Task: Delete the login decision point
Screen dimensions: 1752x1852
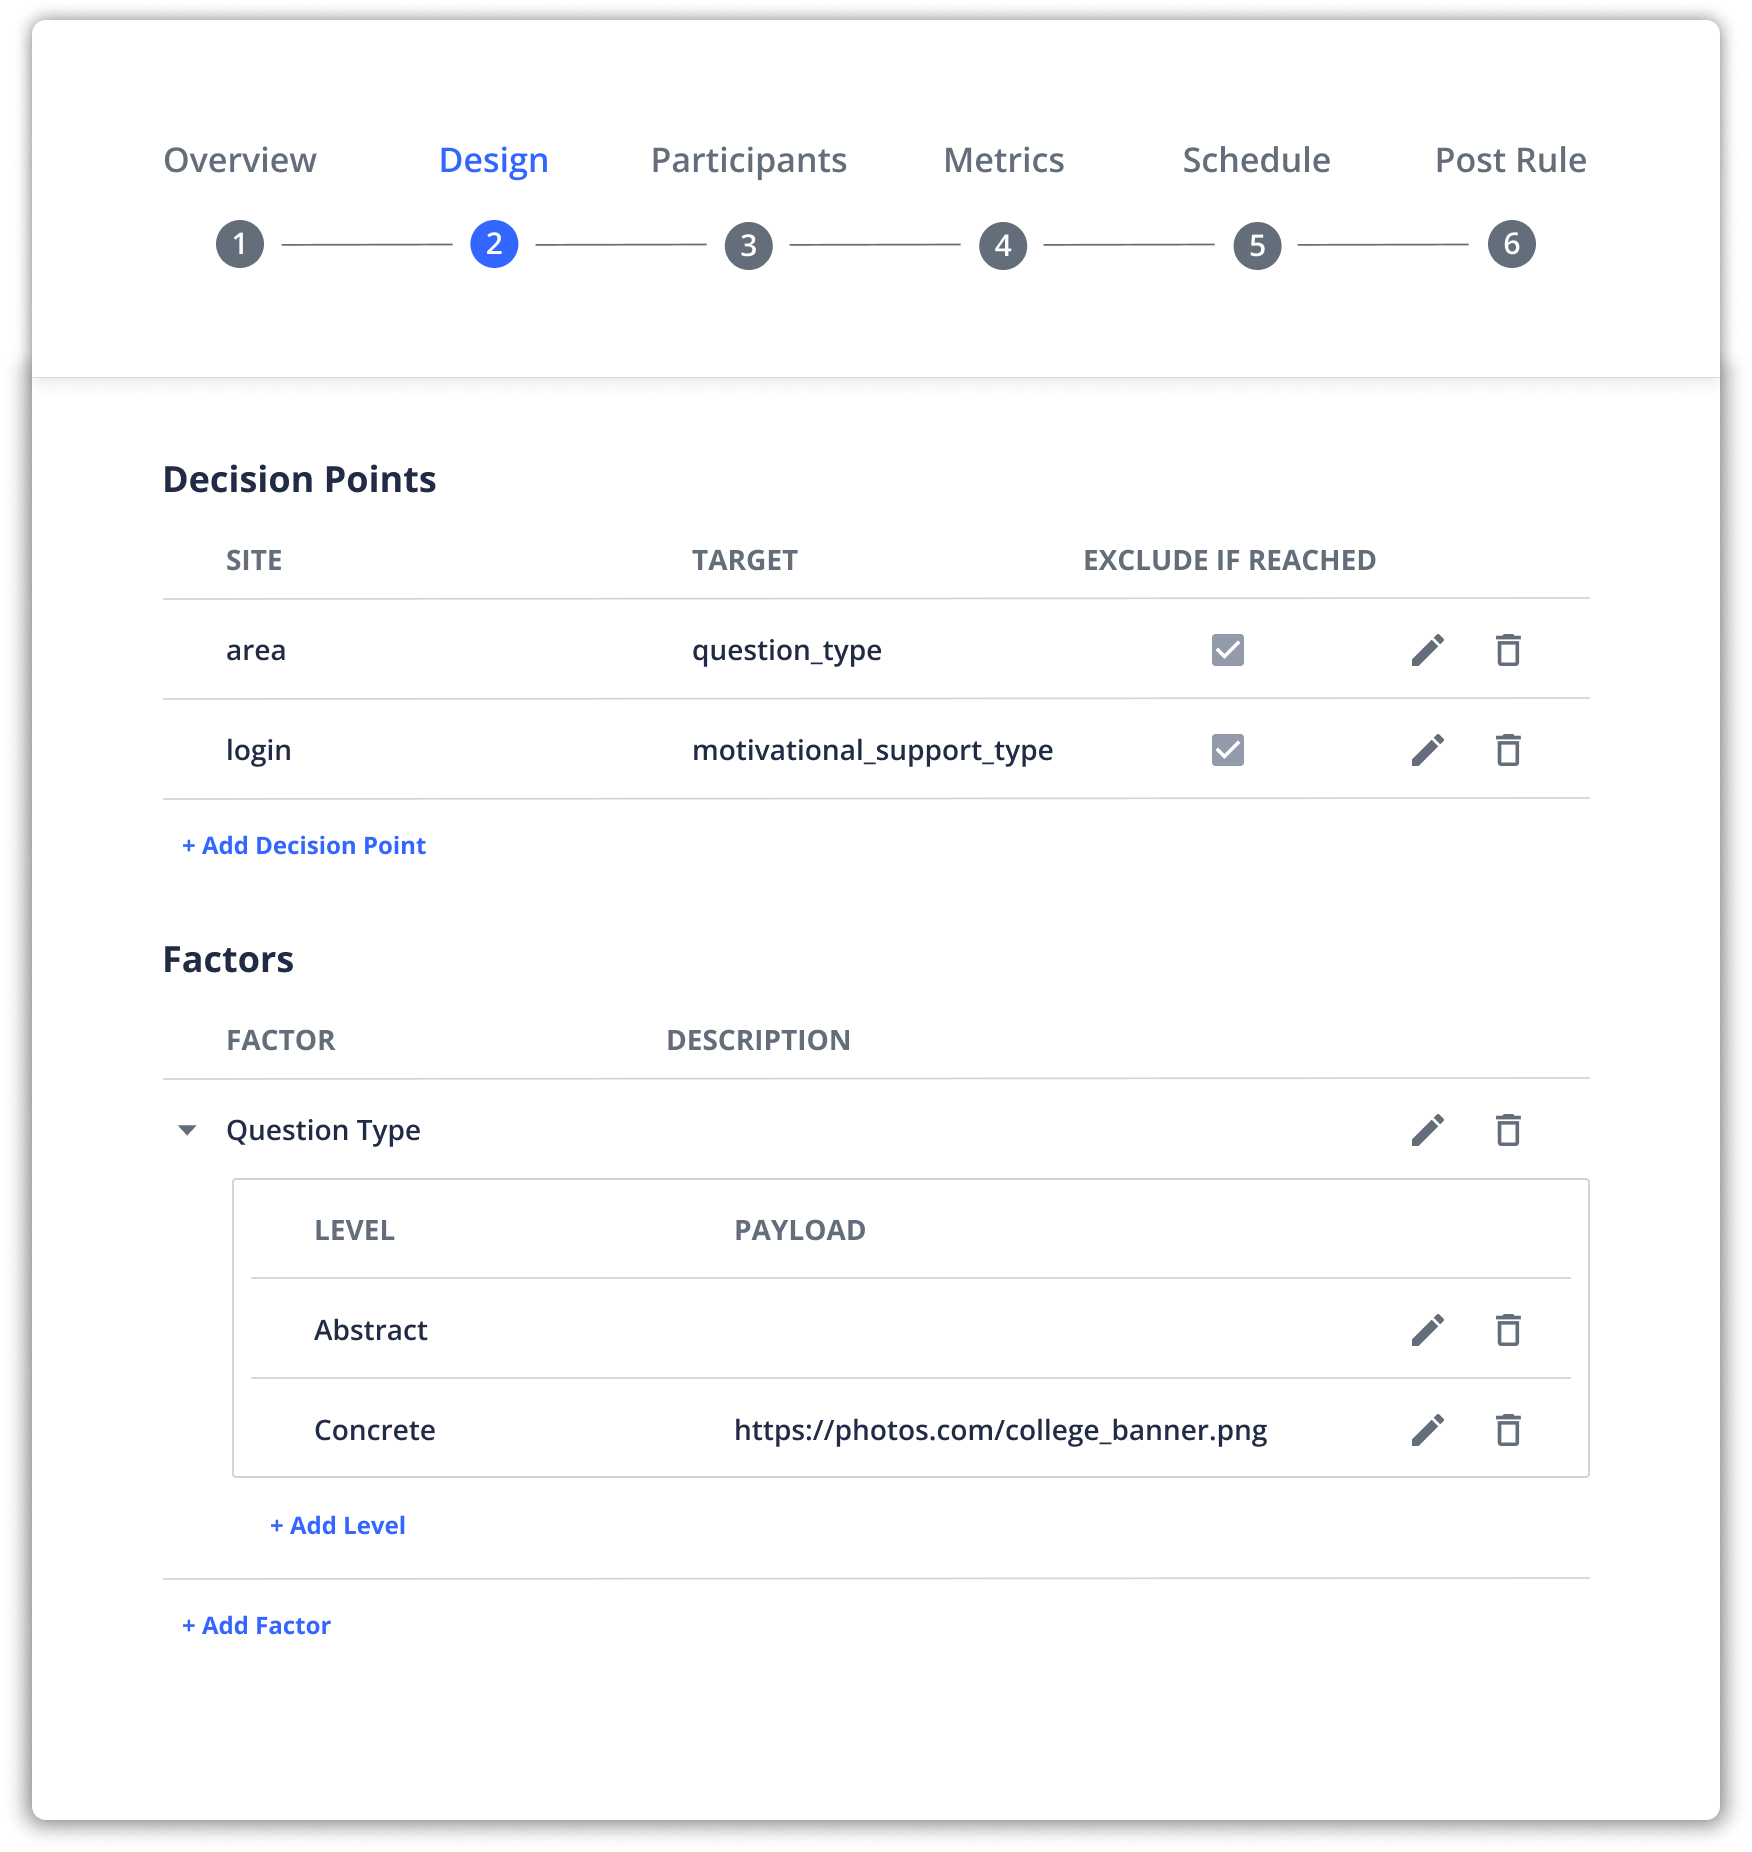Action: pos(1510,749)
